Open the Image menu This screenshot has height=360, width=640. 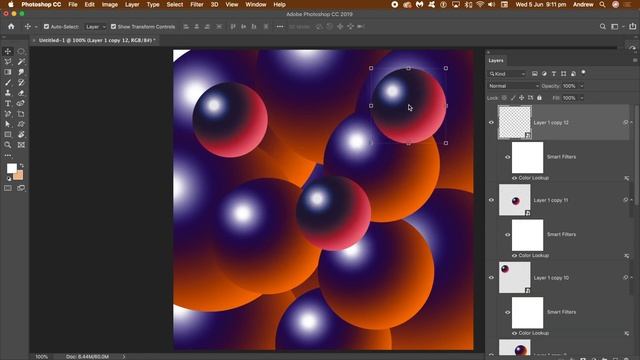tap(109, 4)
